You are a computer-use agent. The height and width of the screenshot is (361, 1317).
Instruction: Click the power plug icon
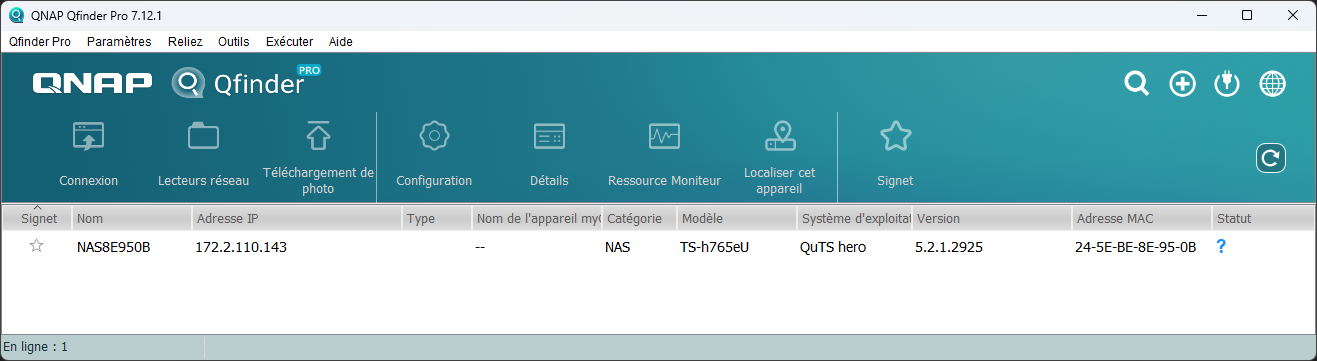[x=1227, y=84]
